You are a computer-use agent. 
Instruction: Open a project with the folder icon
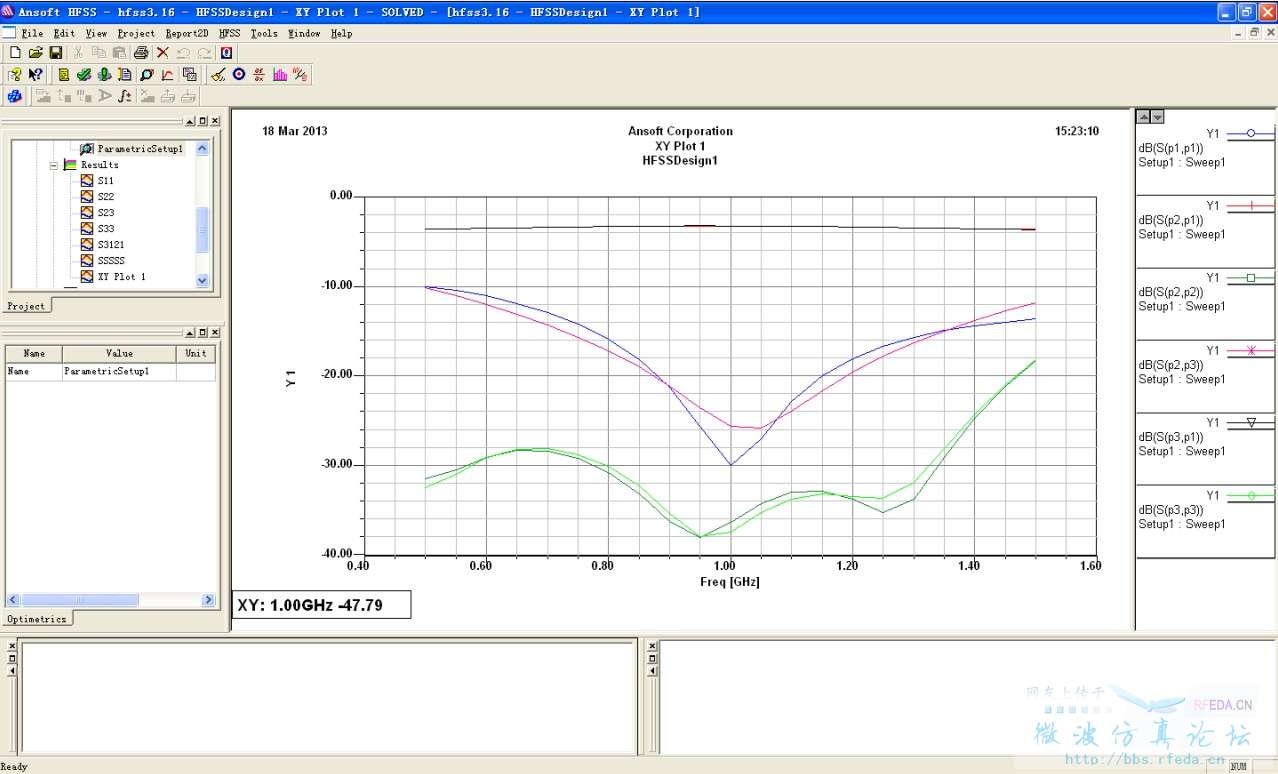35,53
